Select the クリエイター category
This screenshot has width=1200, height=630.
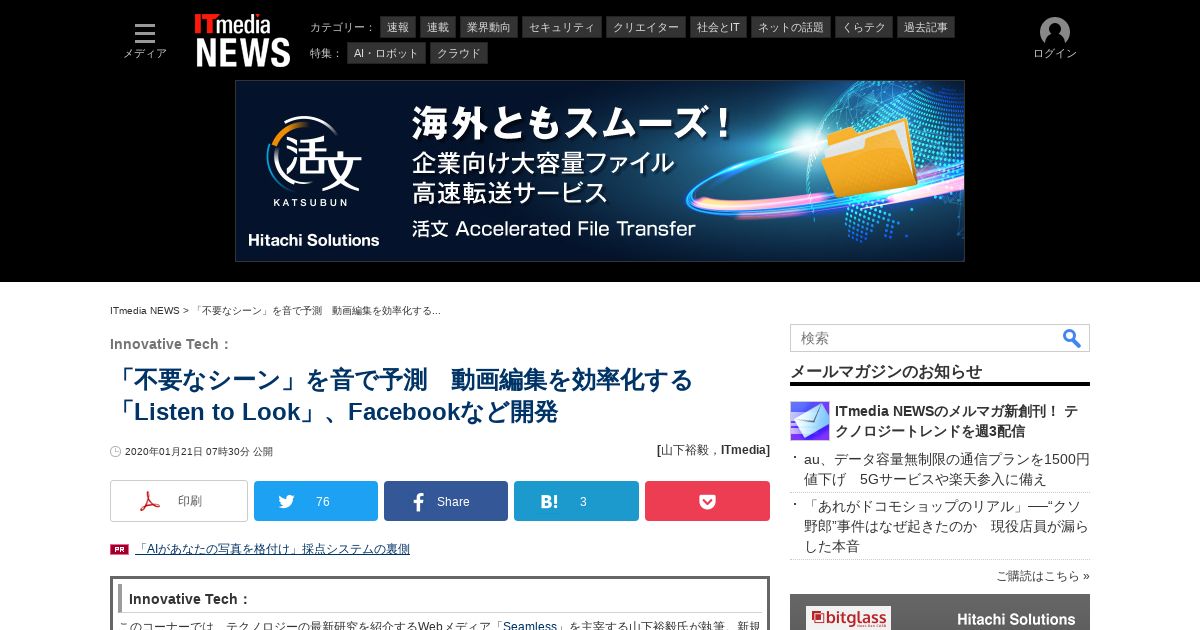[646, 27]
